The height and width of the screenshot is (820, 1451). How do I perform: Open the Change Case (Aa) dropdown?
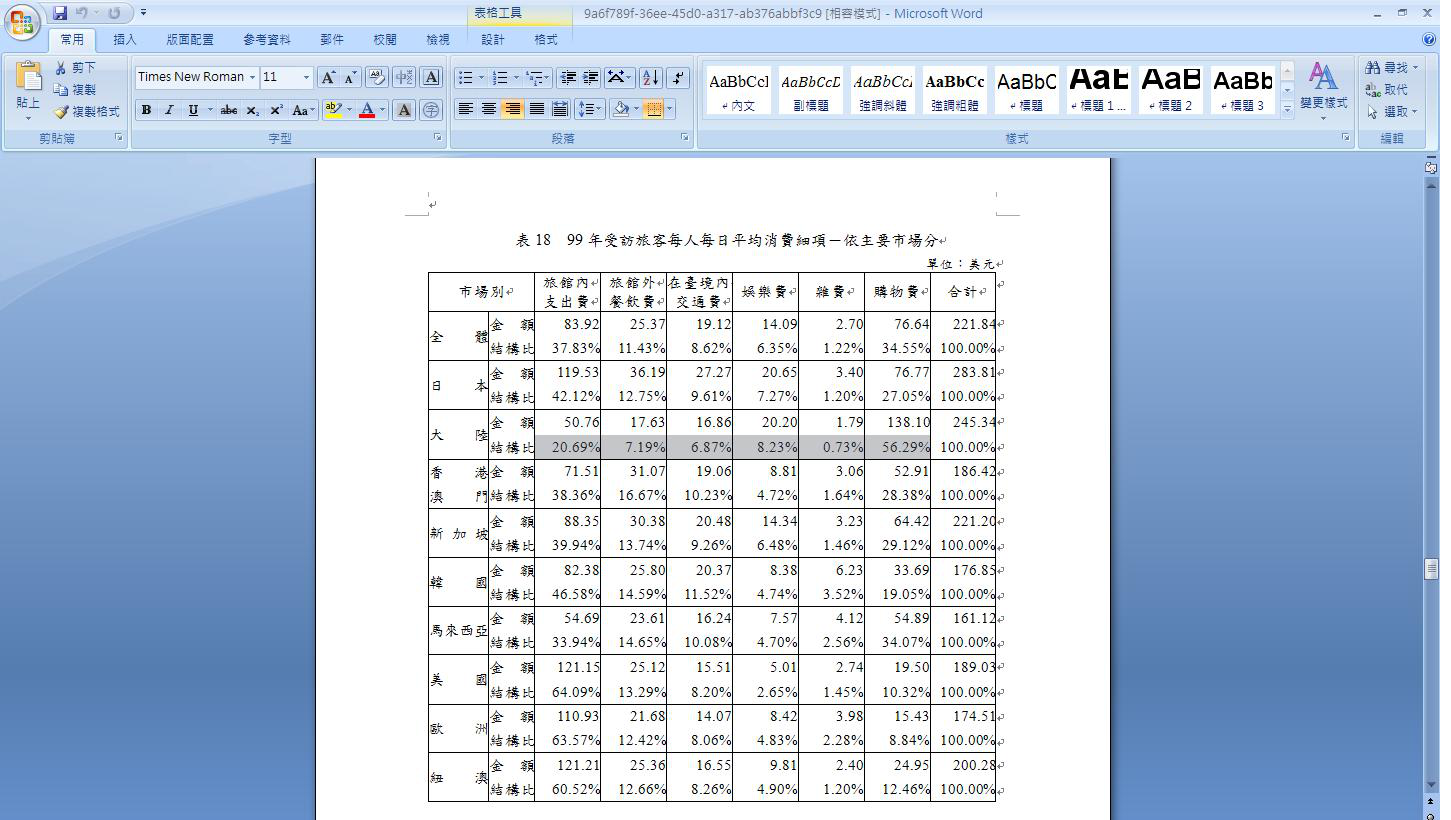303,110
